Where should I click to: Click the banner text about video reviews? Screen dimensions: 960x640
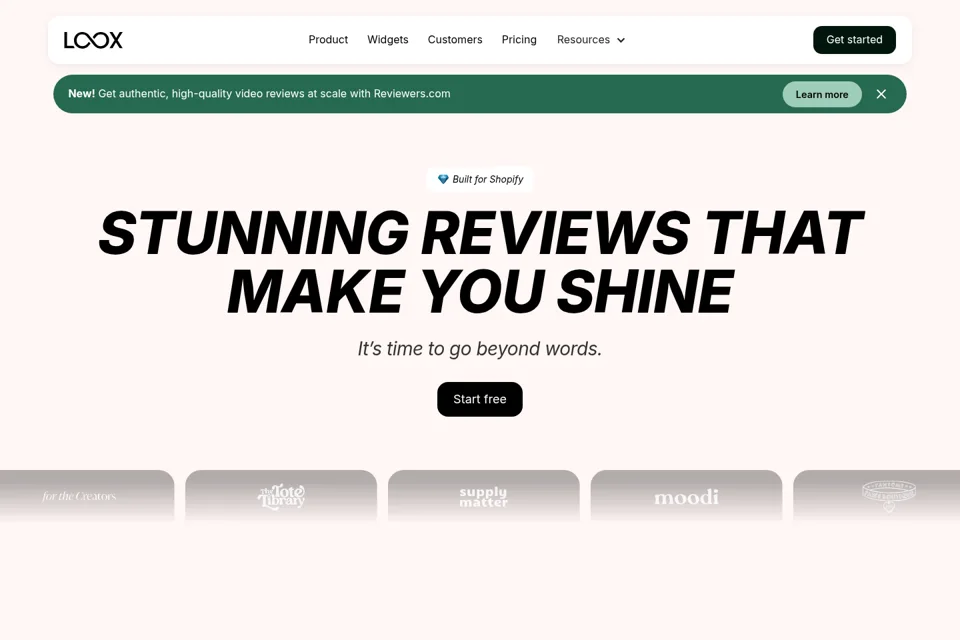[259, 94]
